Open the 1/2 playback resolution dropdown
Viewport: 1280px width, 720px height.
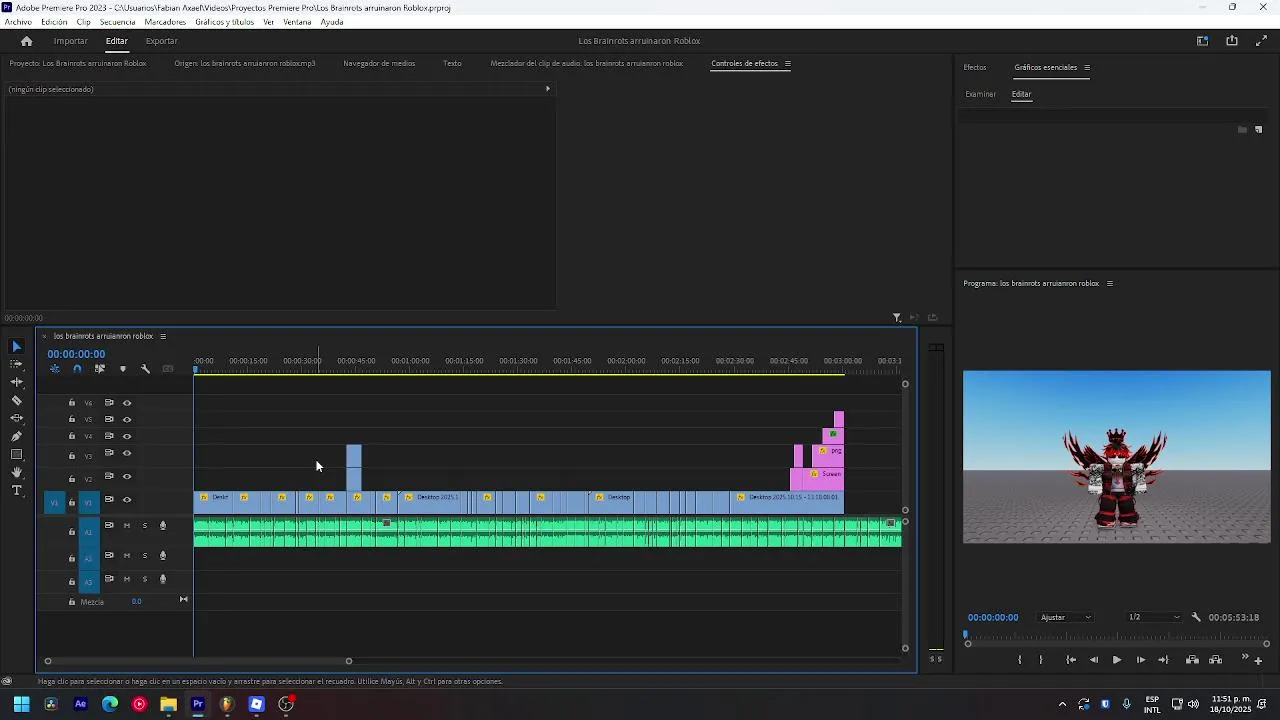tap(1154, 617)
